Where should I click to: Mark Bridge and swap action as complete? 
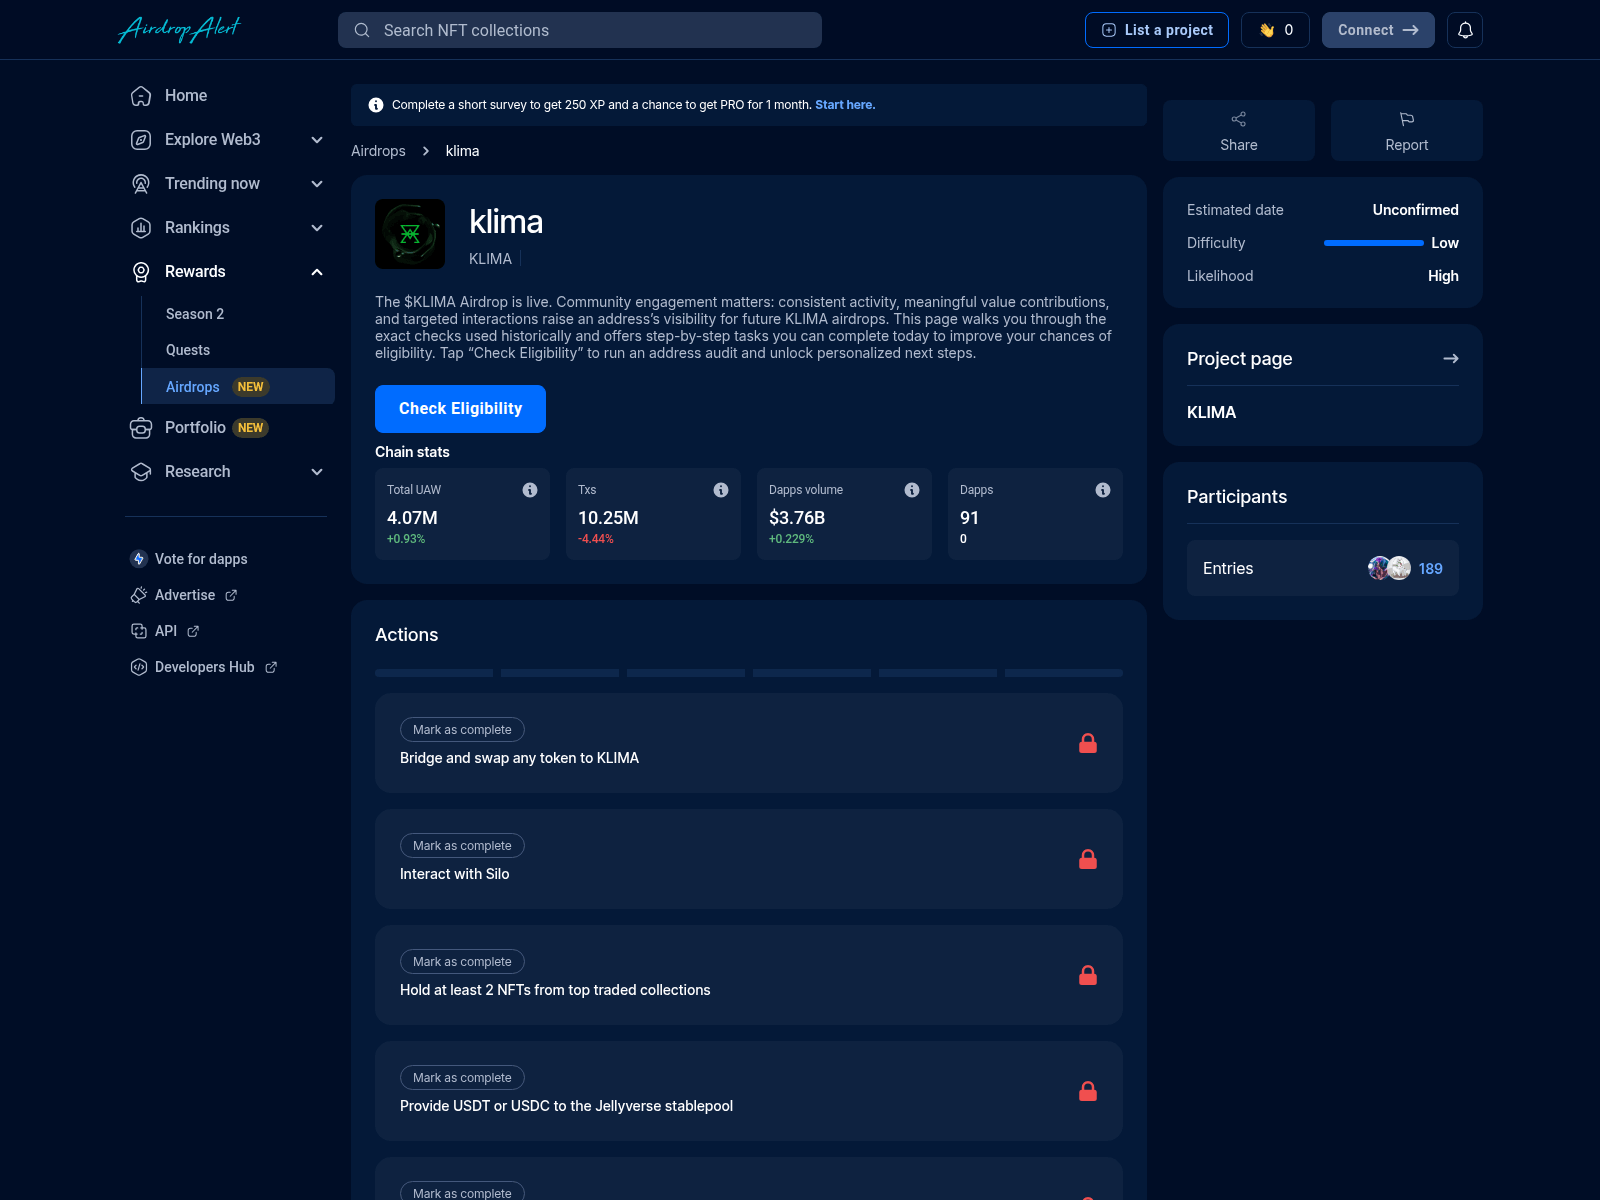tap(462, 730)
